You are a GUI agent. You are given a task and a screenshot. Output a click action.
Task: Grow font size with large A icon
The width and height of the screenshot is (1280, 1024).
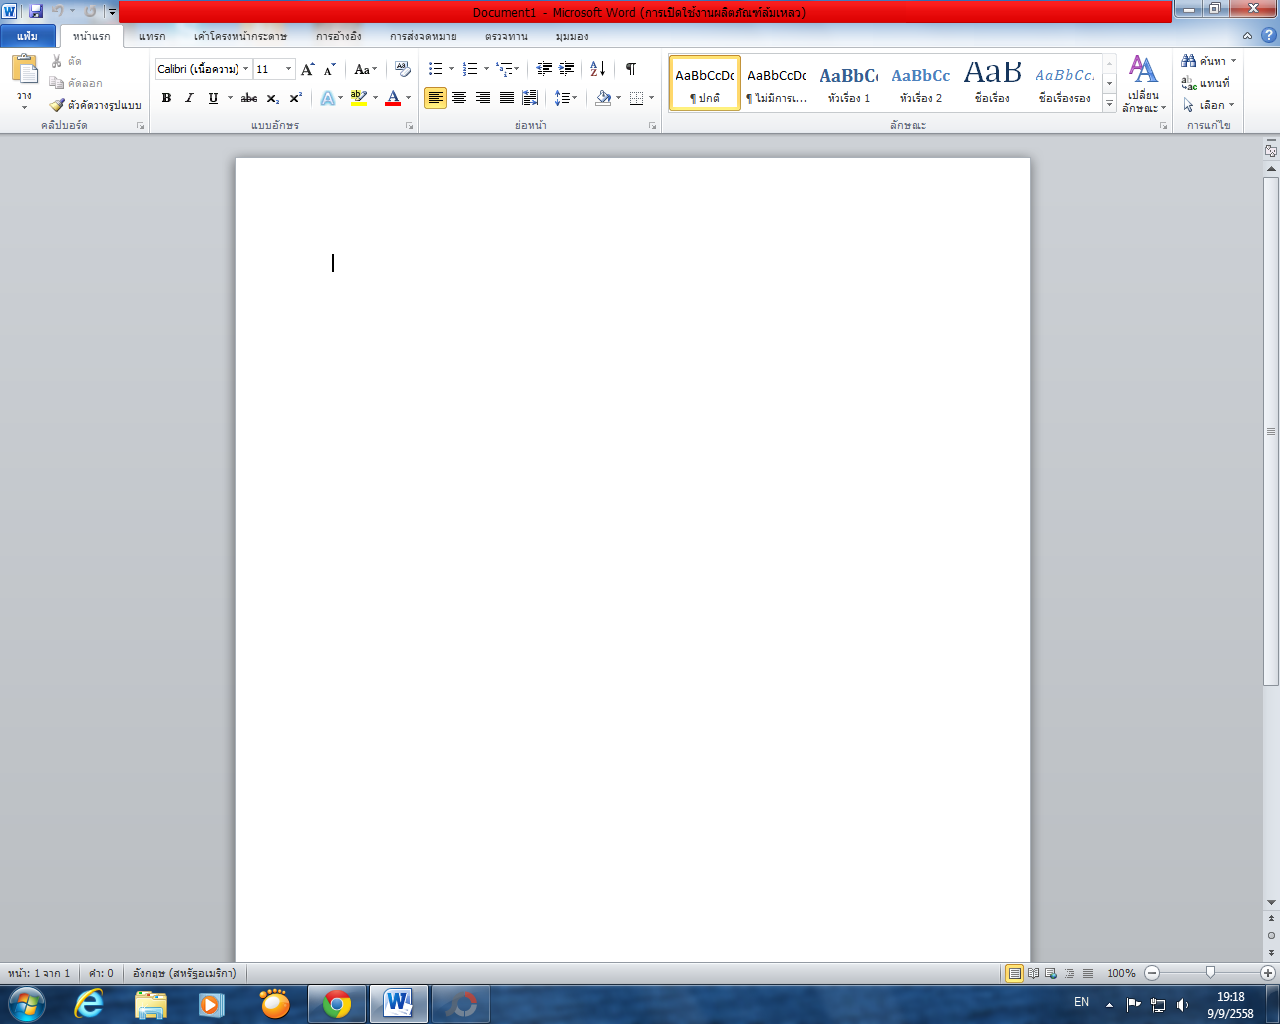pos(308,69)
